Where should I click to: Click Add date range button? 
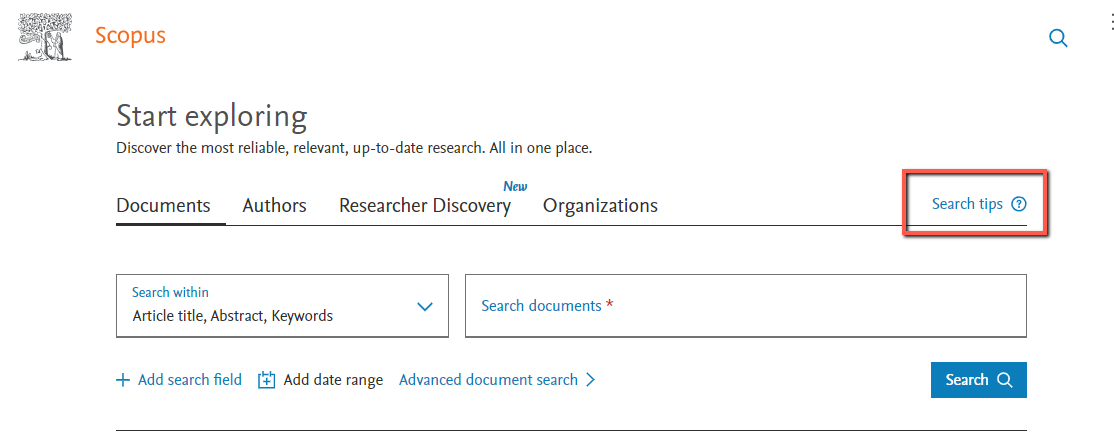click(320, 380)
